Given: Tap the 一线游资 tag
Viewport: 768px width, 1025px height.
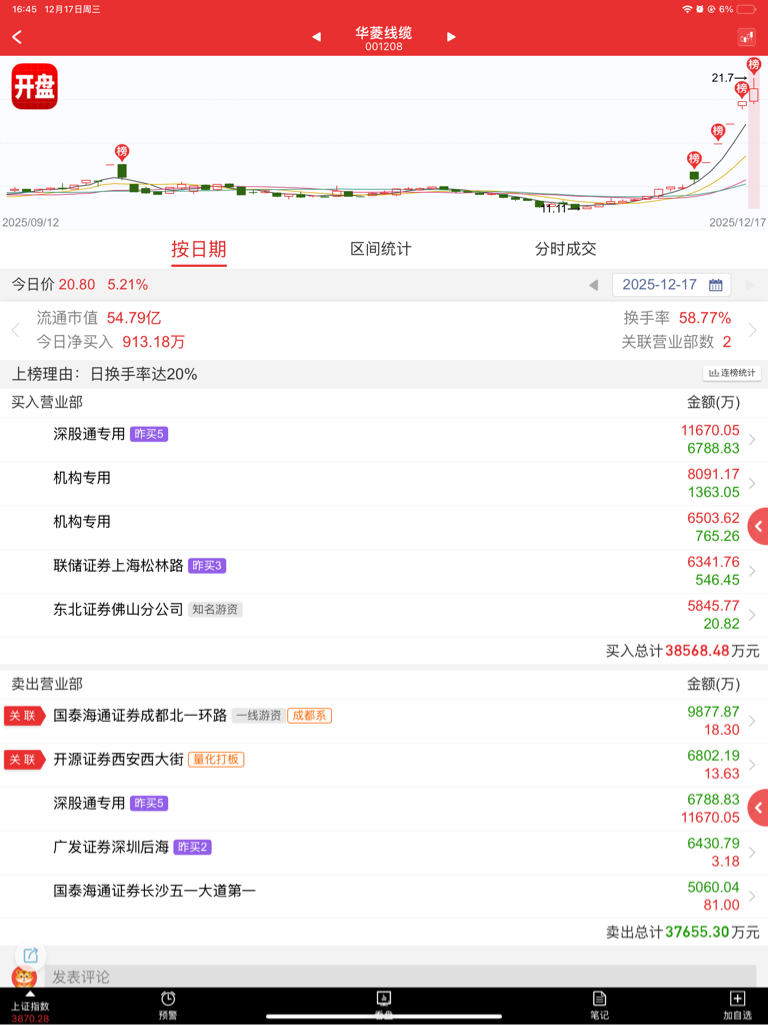Looking at the screenshot, I should (259, 716).
